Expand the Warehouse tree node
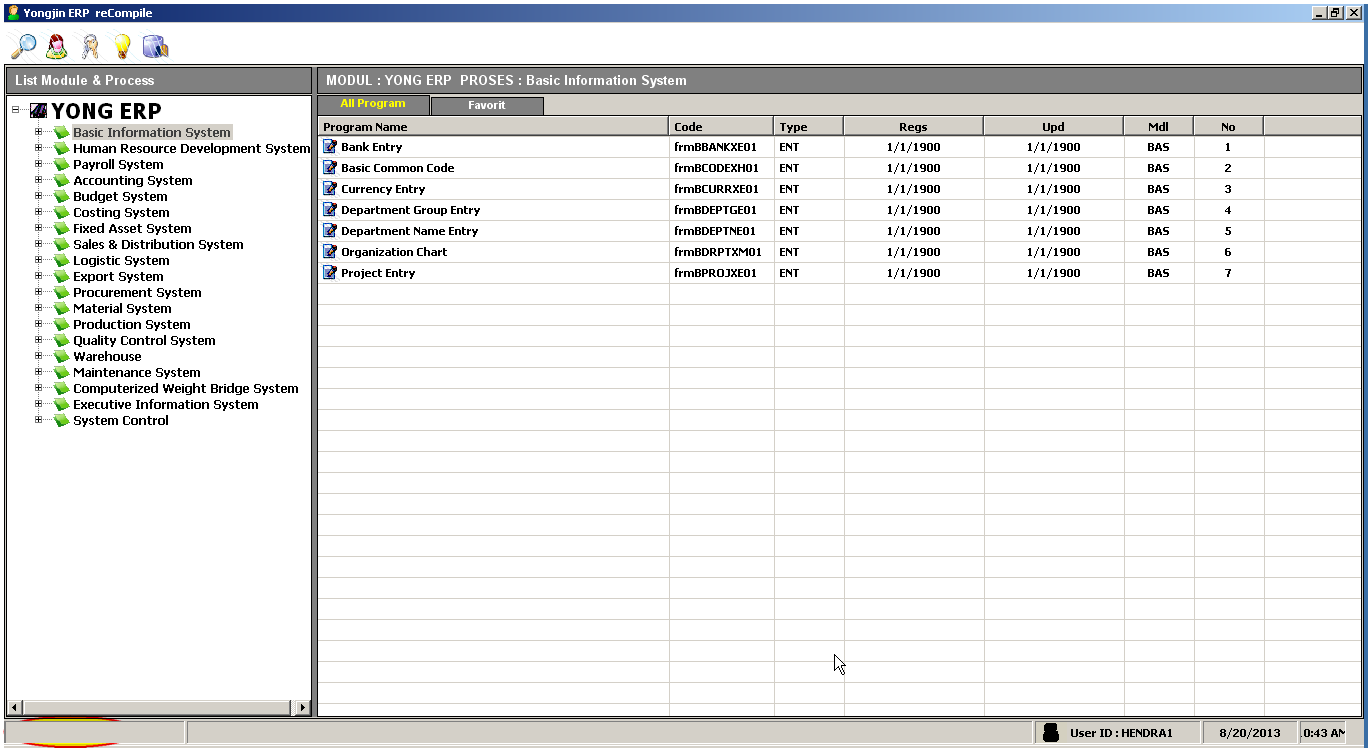Screen dimensions: 1368x748 39,356
